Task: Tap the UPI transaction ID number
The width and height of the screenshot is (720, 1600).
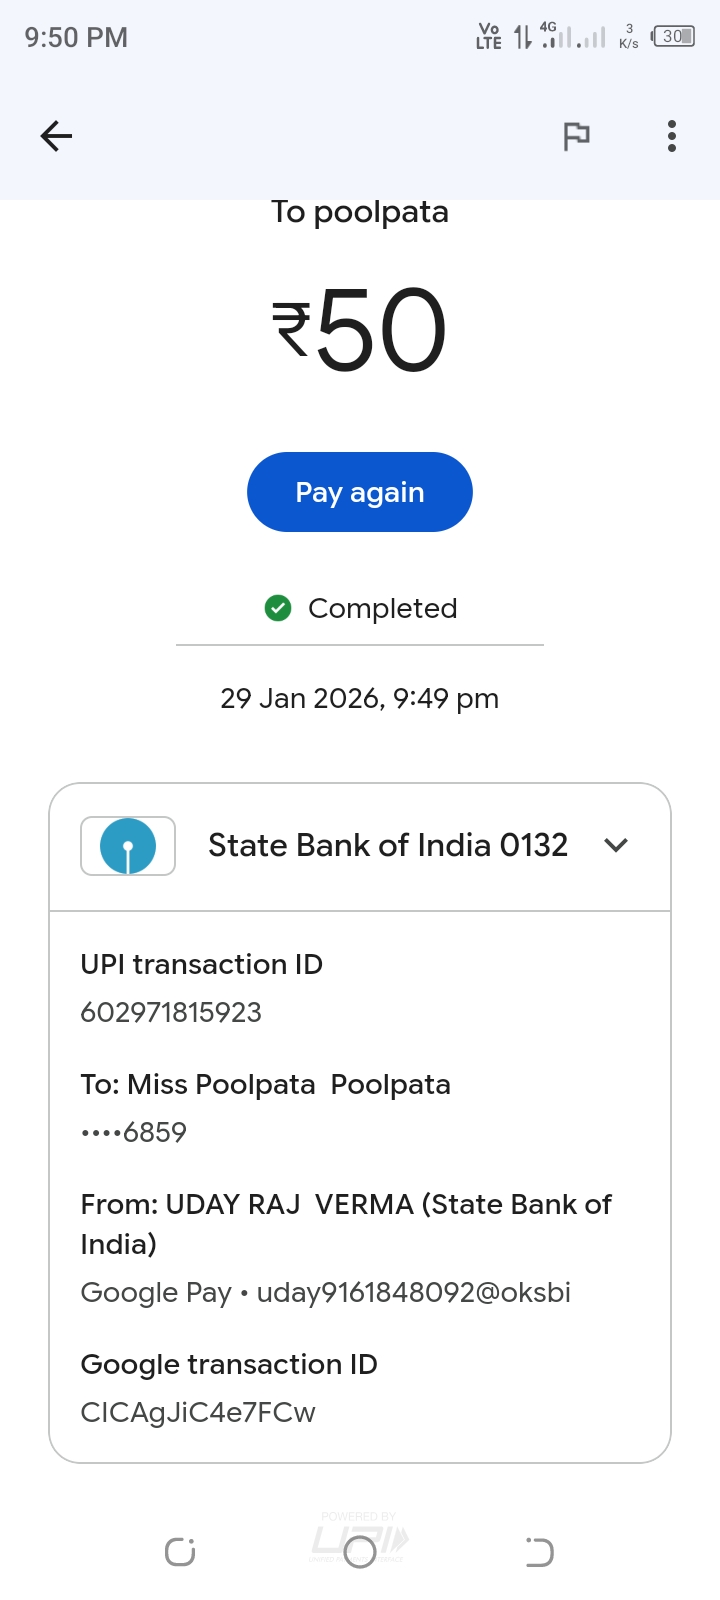Action: (x=171, y=1013)
